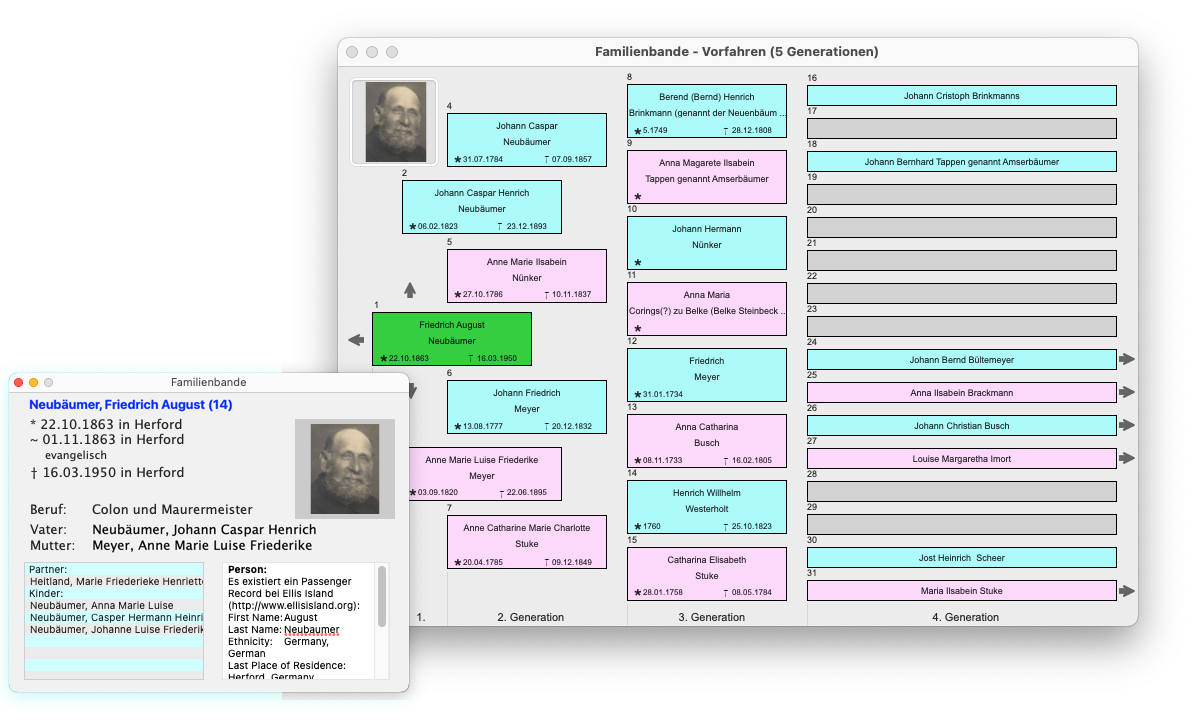Viewport: 1194px width, 726px height.
Task: Click mother's name Meyer, Anne Marie Luise Friederike
Action: click(202, 545)
